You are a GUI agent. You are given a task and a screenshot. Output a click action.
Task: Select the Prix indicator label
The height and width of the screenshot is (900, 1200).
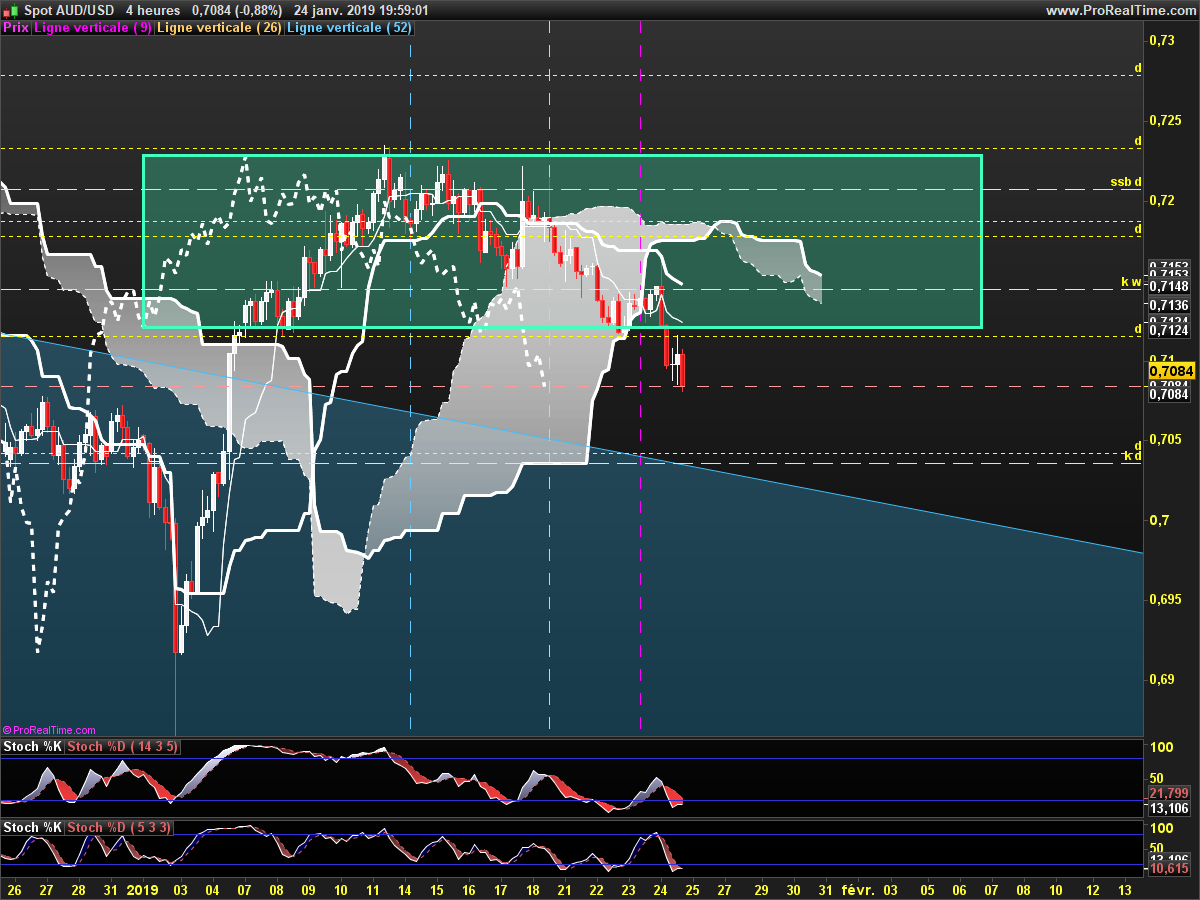(16, 28)
